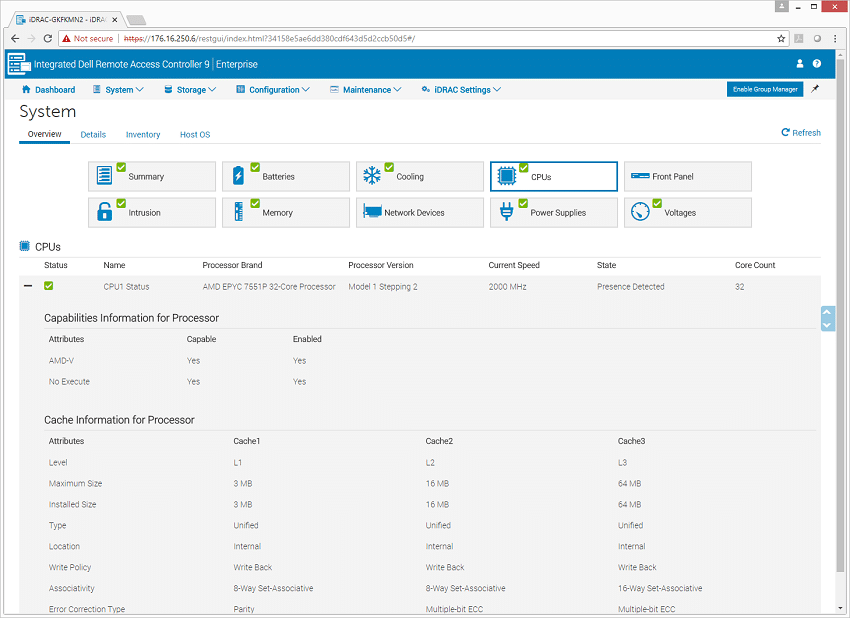This screenshot has height=618, width=850.
Task: Click the page vertical scrollbar
Action: 841,314
